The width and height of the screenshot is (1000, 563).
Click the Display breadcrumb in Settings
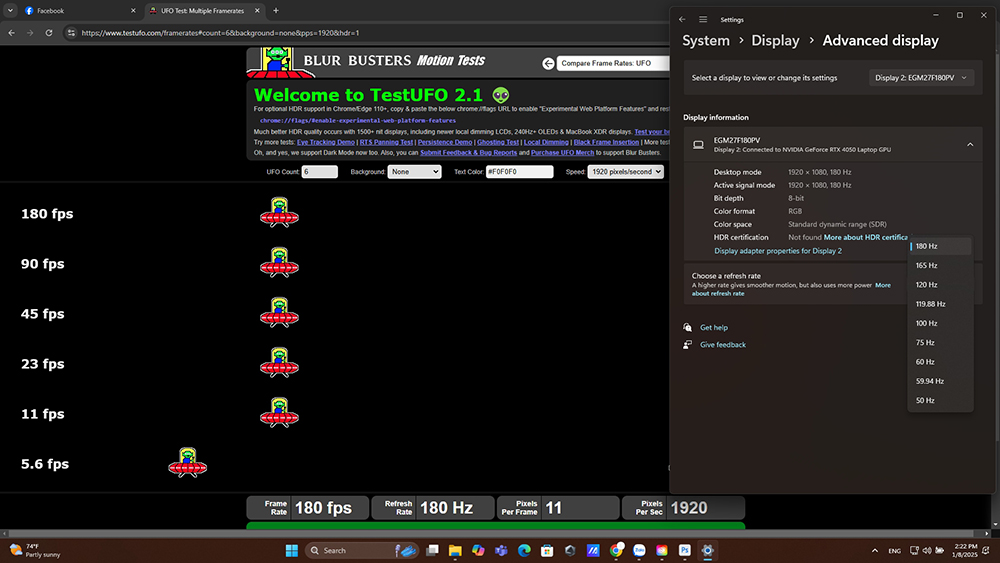(775, 41)
